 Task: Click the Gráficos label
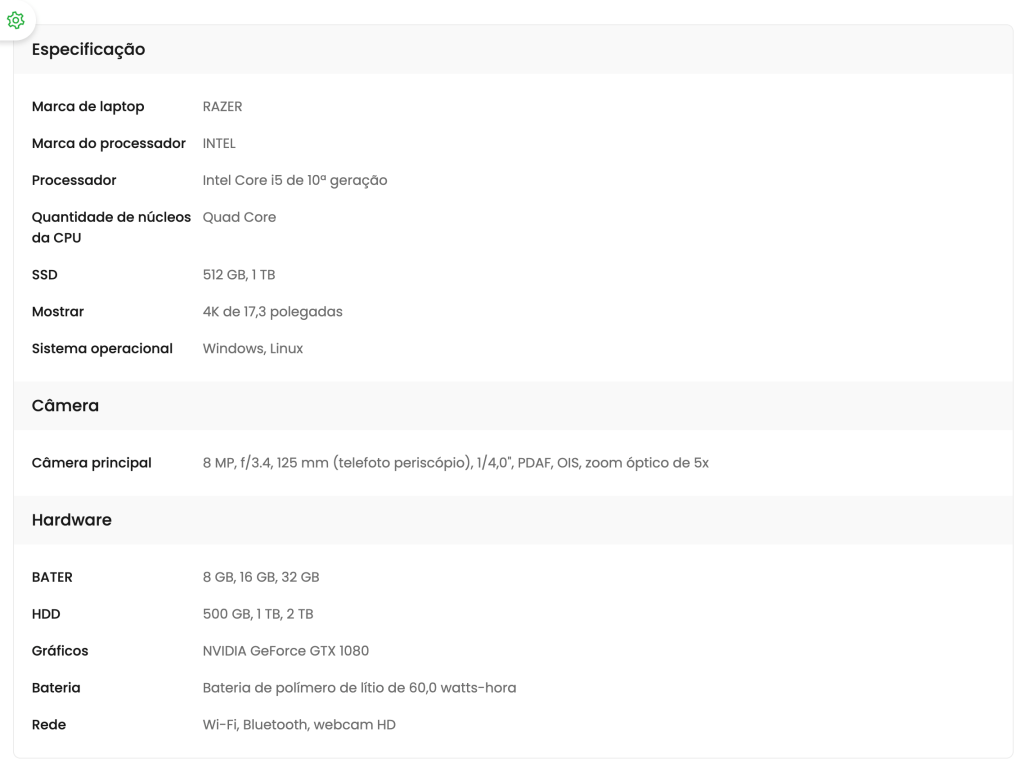pyautogui.click(x=60, y=651)
